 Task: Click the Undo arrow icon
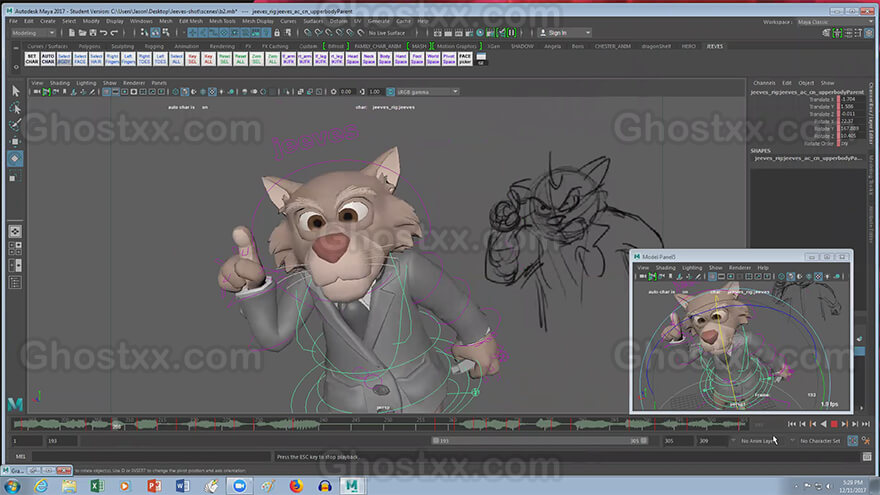(x=104, y=33)
